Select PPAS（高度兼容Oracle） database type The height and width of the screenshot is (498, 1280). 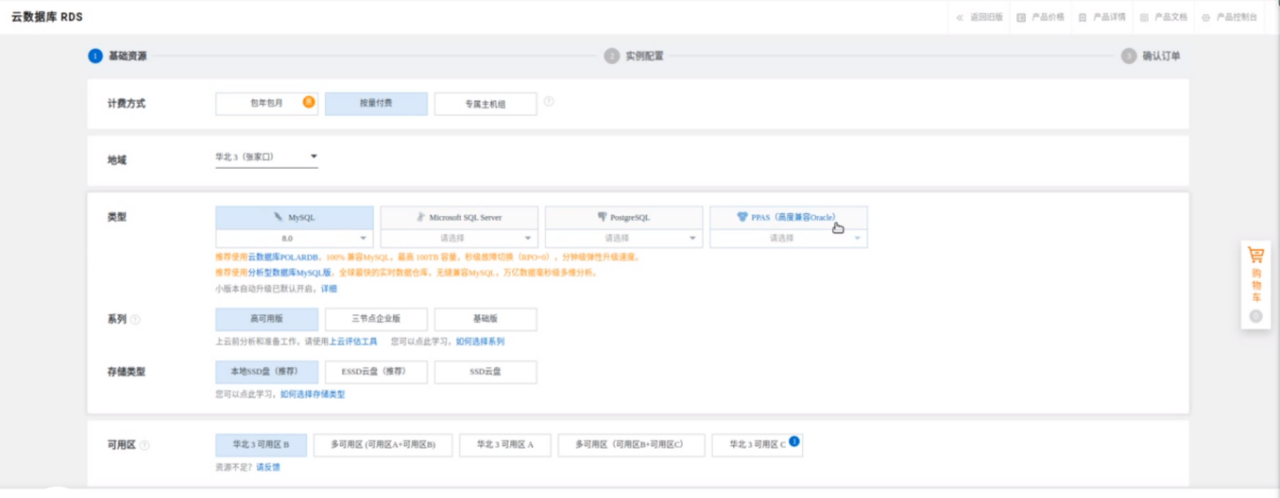(x=788, y=217)
